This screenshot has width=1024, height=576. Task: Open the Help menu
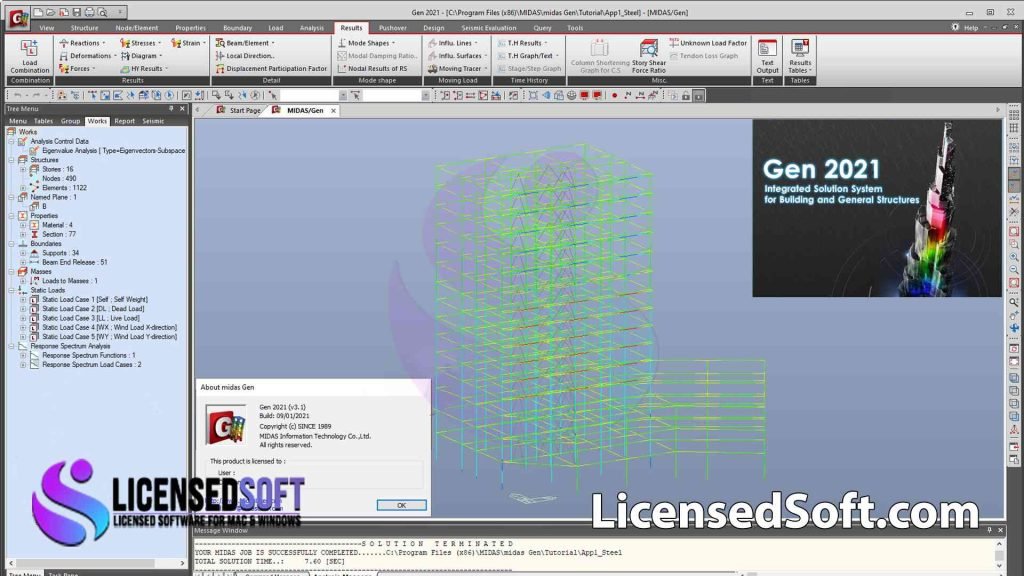[971, 28]
